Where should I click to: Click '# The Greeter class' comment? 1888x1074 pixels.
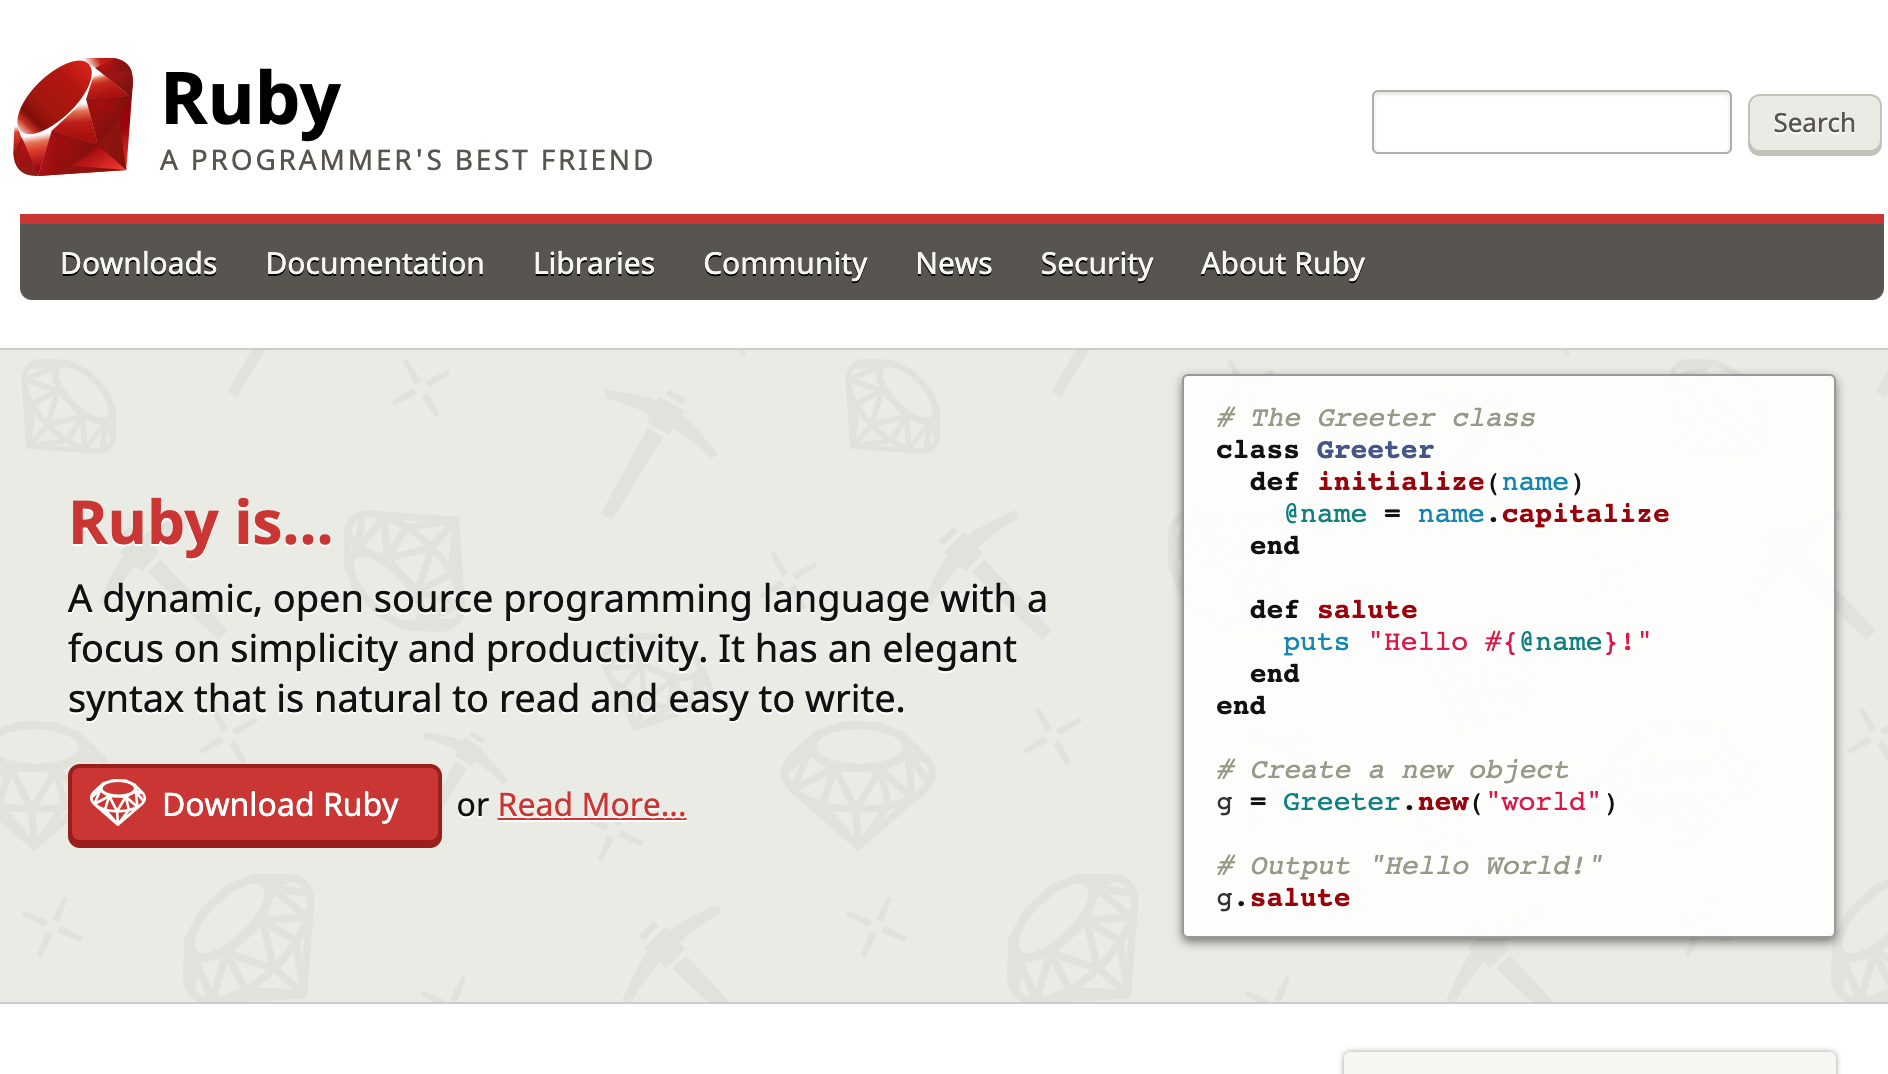1375,418
